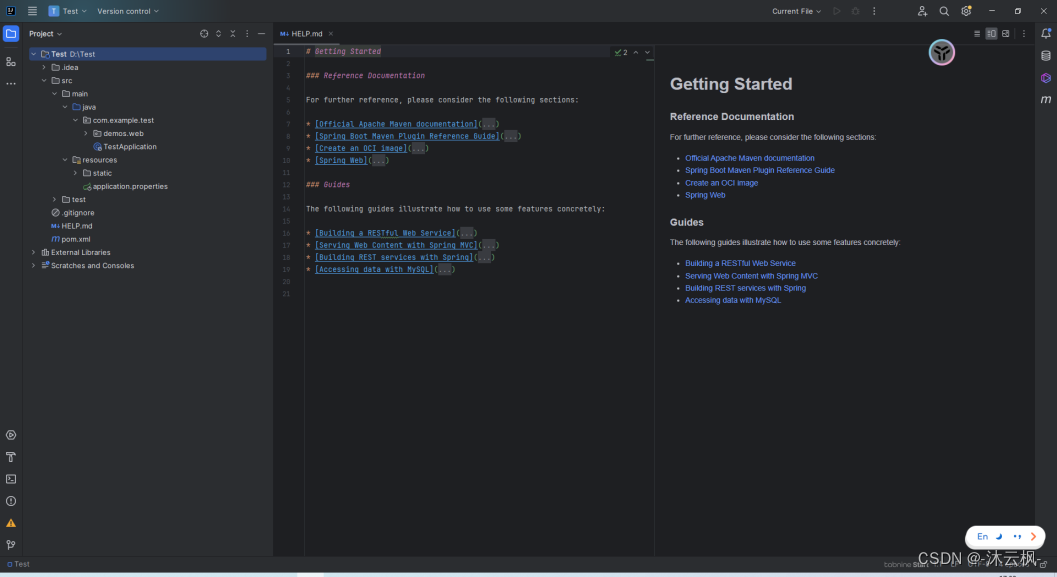
Task: Open the Problems tool window
Action: (11, 501)
